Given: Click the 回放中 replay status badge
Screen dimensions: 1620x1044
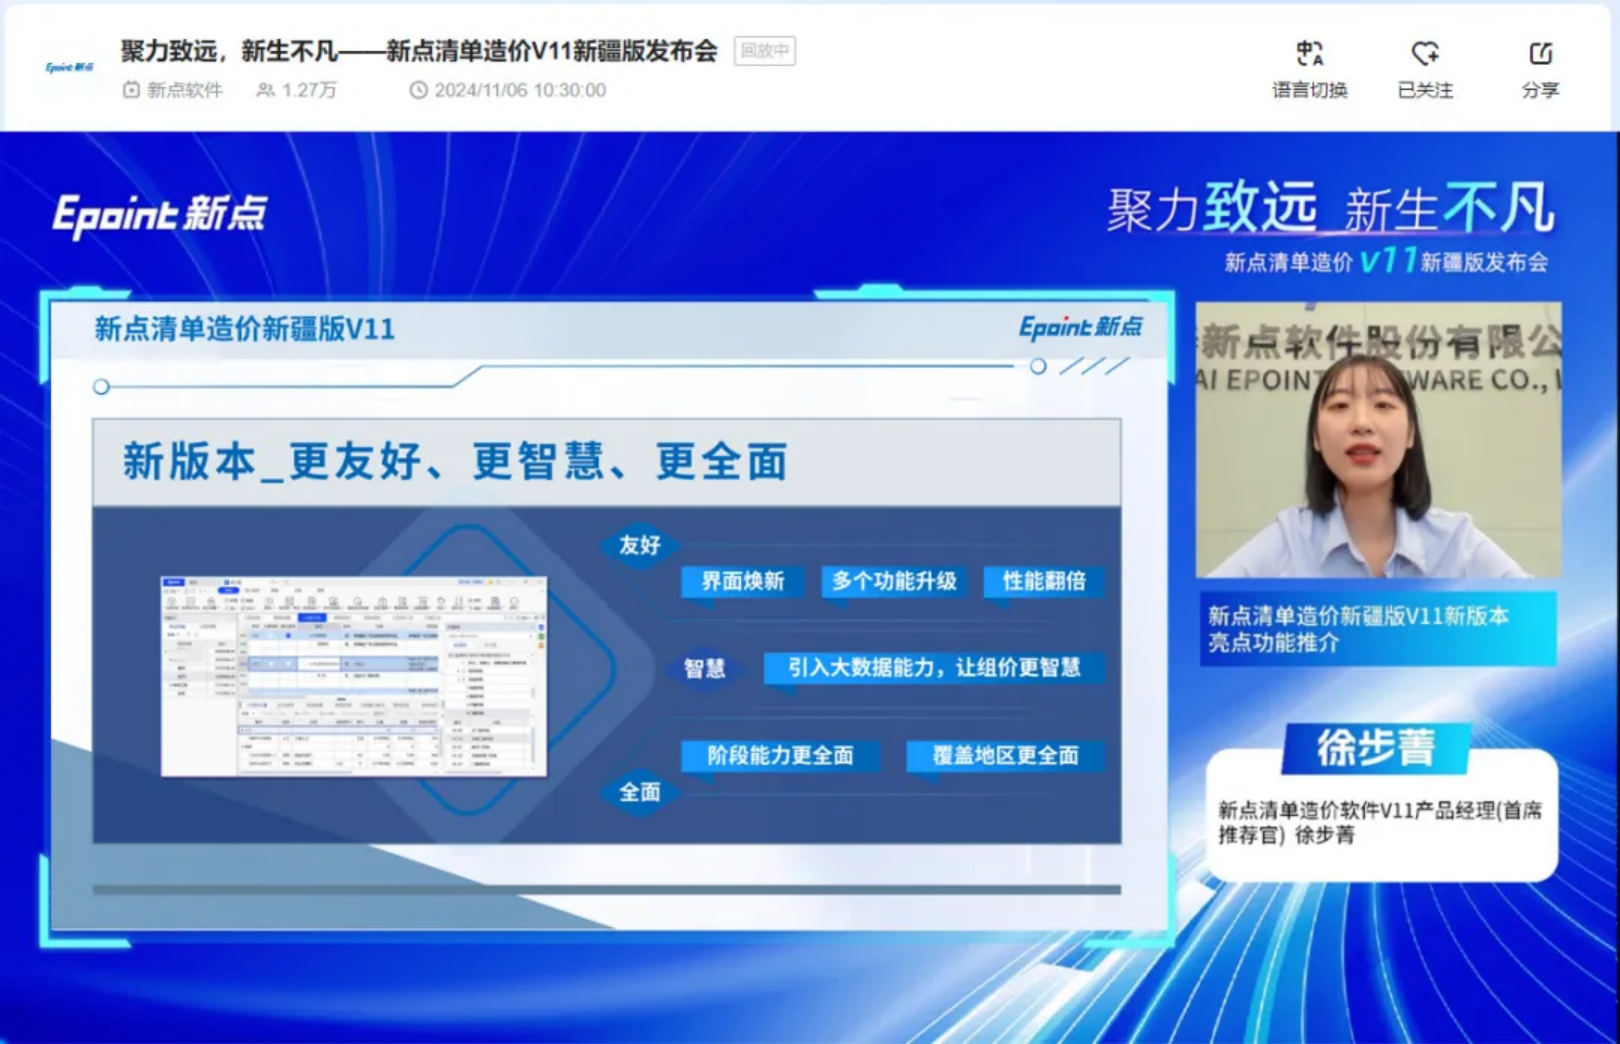Looking at the screenshot, I should click(765, 51).
